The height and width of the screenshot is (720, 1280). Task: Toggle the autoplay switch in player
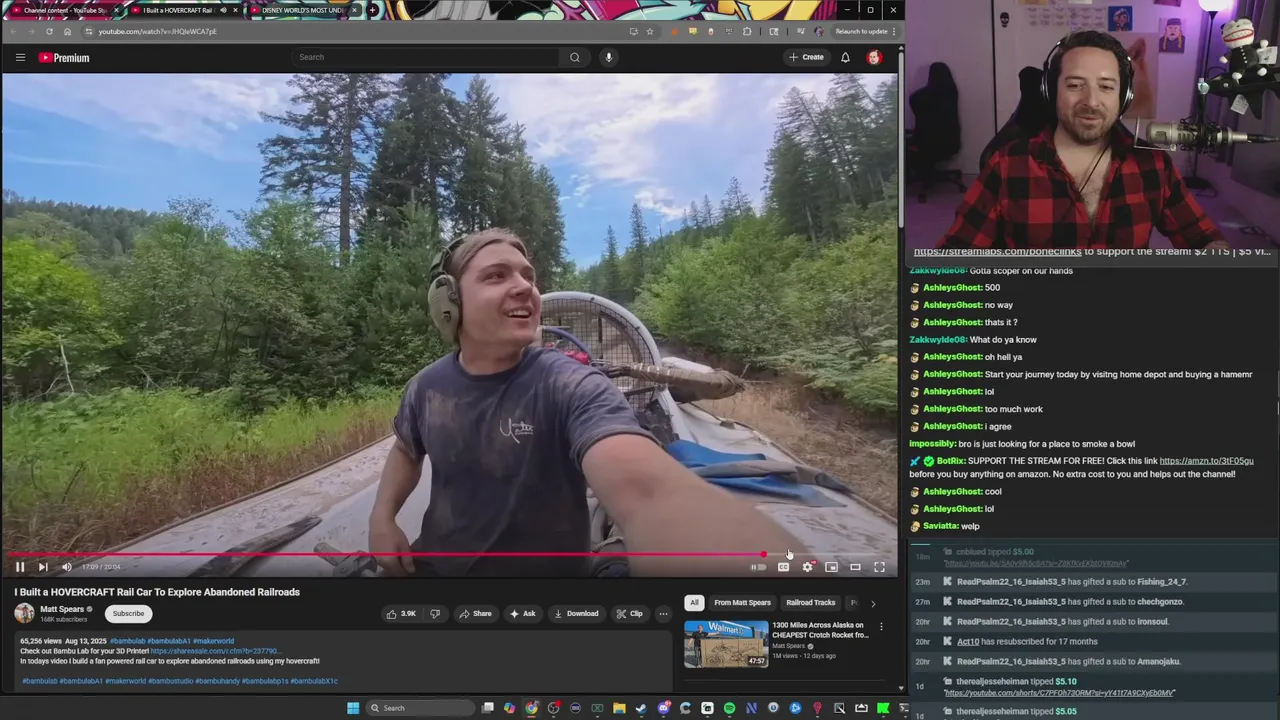(758, 567)
